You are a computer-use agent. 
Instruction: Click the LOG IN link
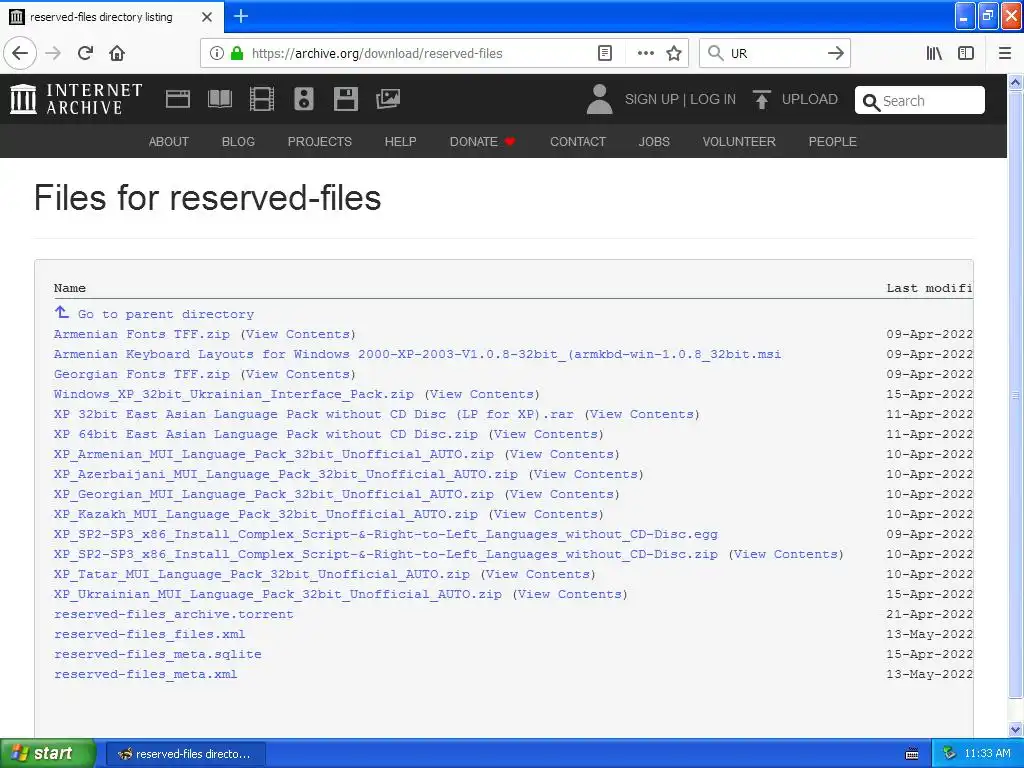(713, 99)
